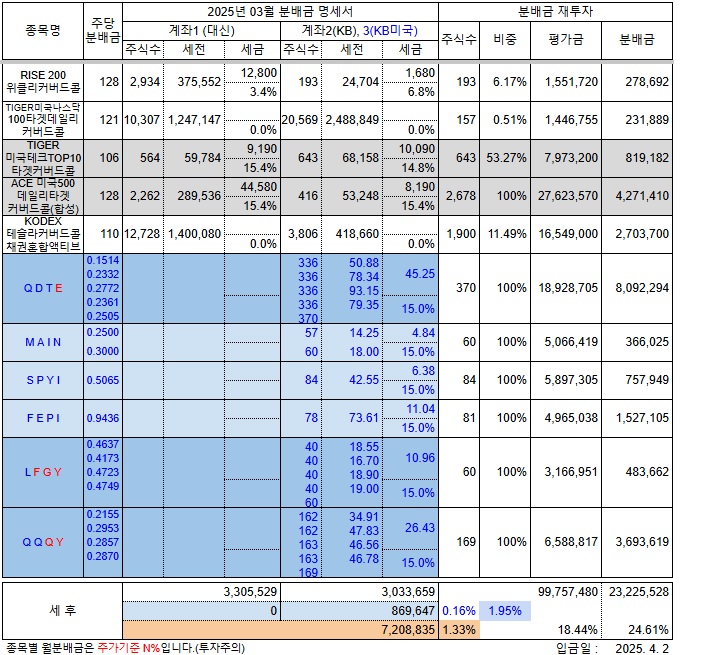
Task: Select the ACE 미국500 데일리타겟 커버드콜(합성) cell
Action: (43, 196)
